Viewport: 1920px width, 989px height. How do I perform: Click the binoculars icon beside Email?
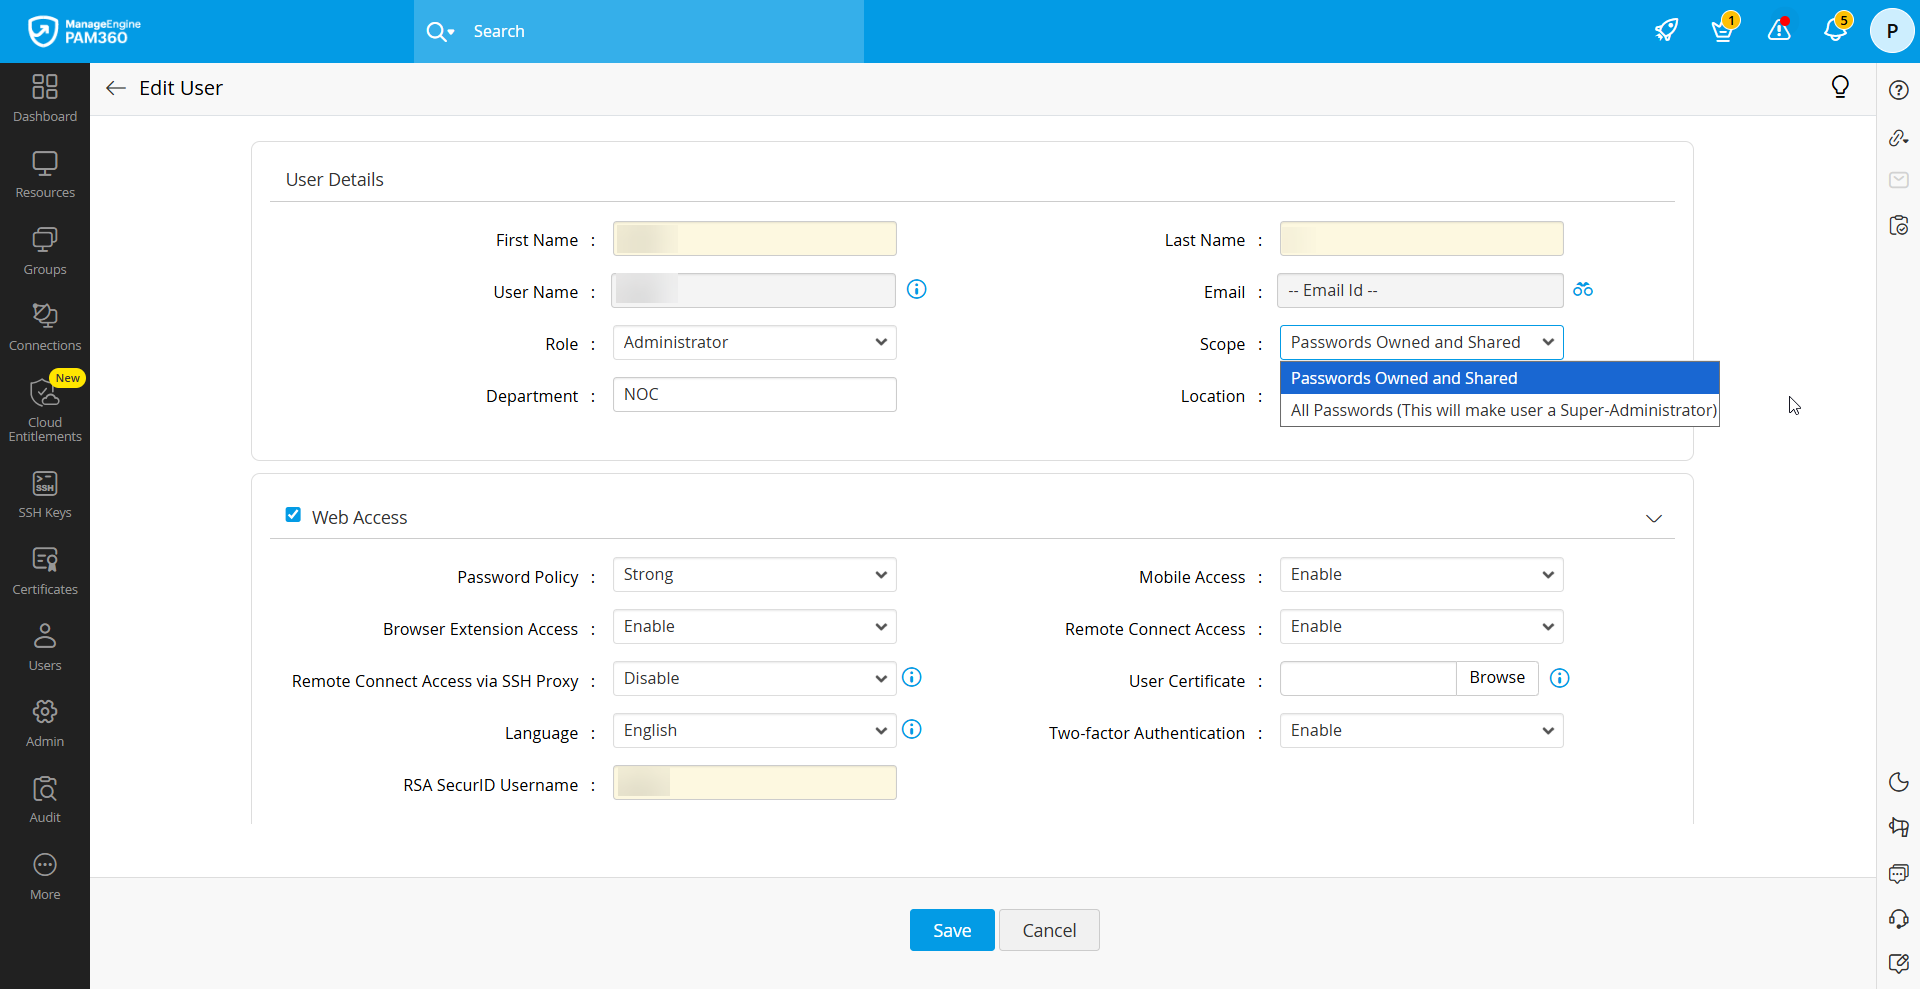pos(1583,290)
